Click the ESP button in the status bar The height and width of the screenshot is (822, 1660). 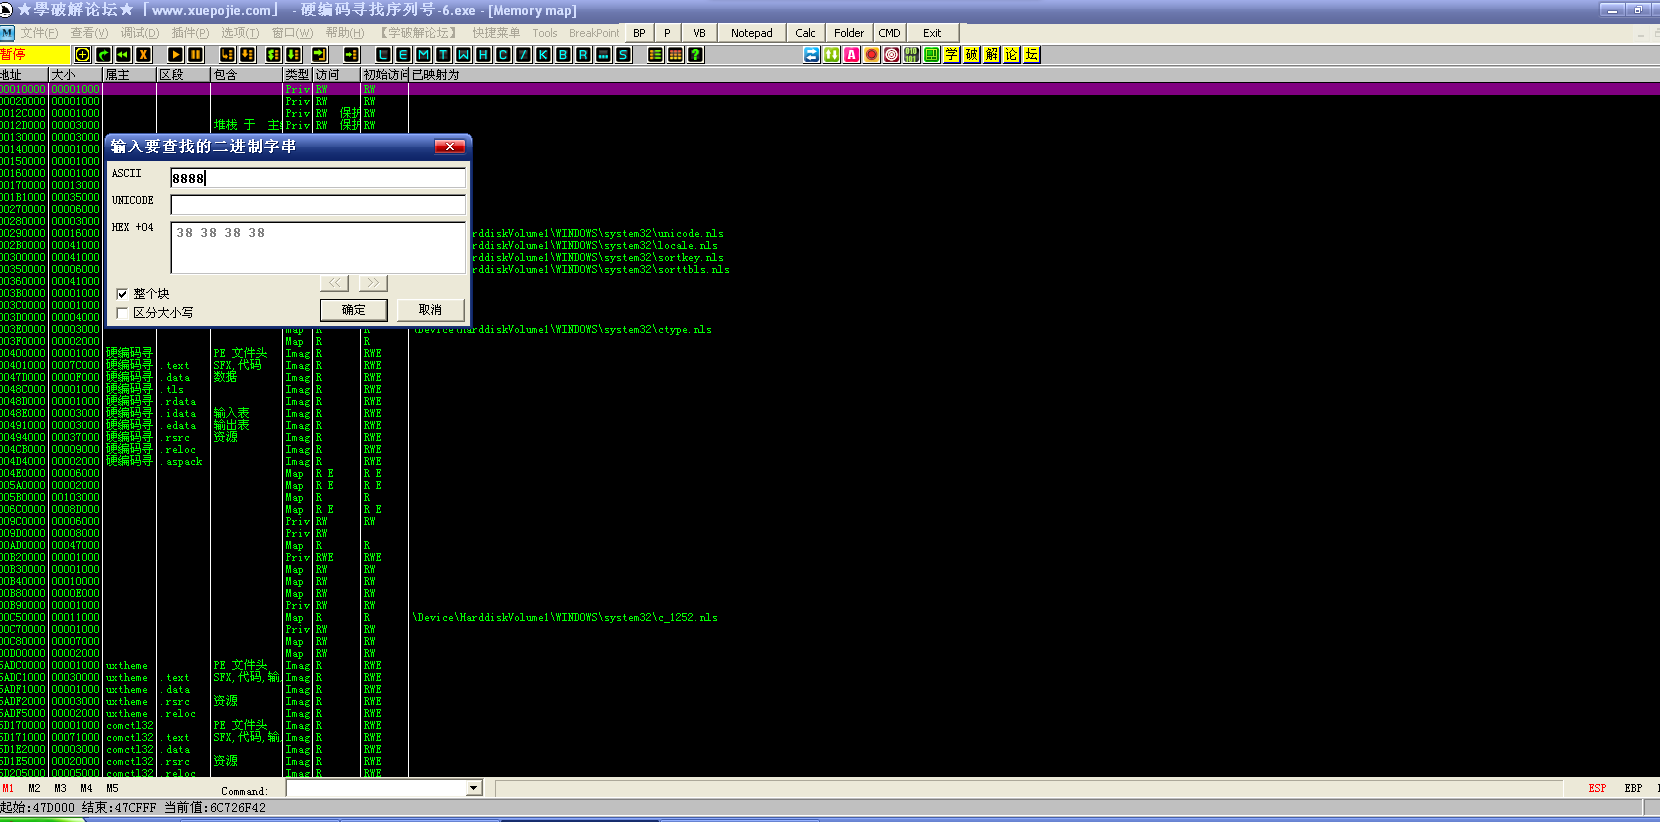coord(1597,789)
